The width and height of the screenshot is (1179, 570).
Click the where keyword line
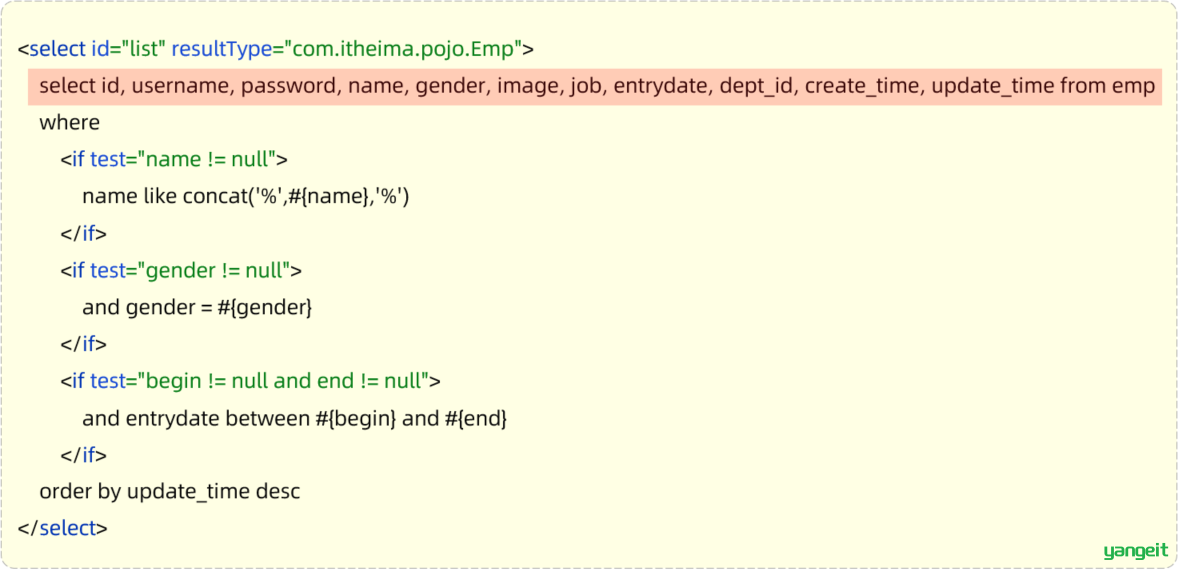[x=69, y=123]
